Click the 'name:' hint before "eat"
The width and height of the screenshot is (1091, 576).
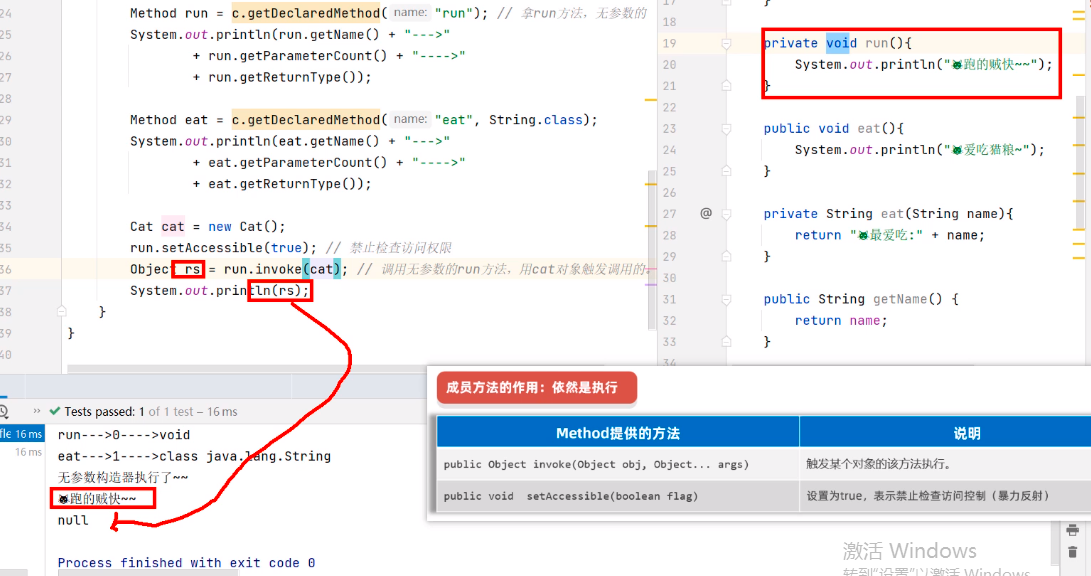click(x=410, y=120)
